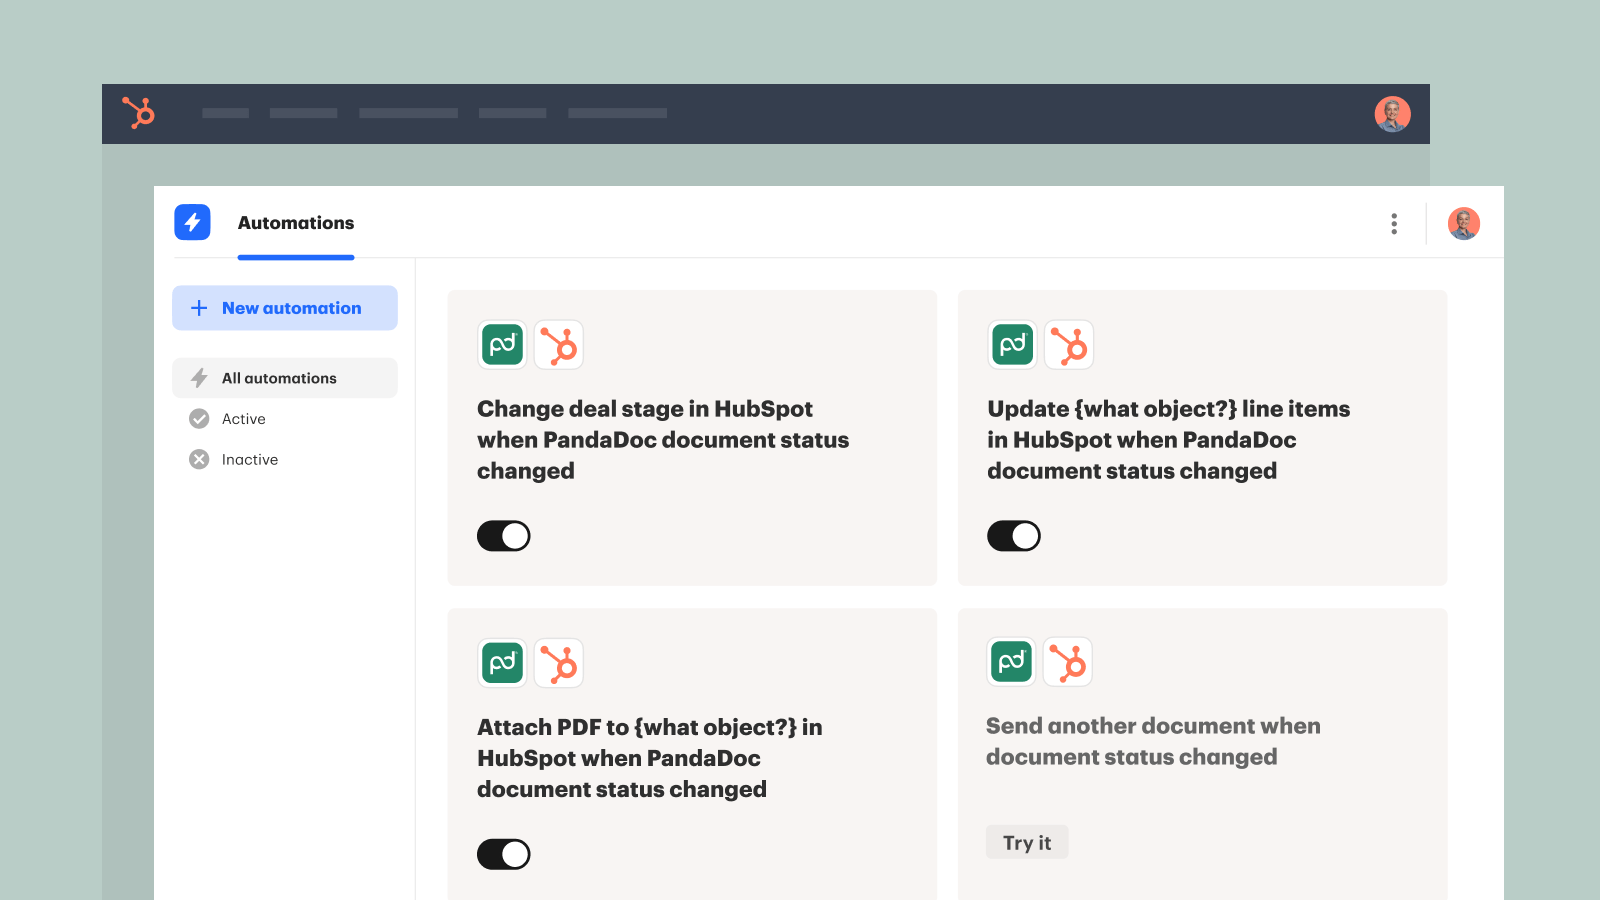This screenshot has width=1600, height=900.
Task: Click HubSpot icon on Send another document card
Action: (1067, 662)
